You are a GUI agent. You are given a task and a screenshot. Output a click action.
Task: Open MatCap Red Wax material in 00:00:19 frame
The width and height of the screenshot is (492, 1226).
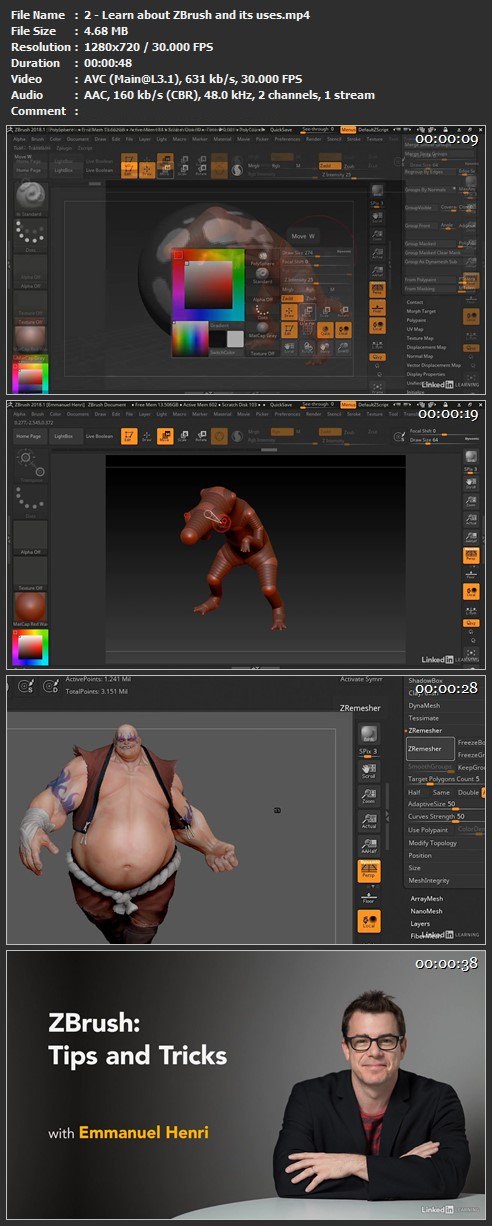coord(30,608)
